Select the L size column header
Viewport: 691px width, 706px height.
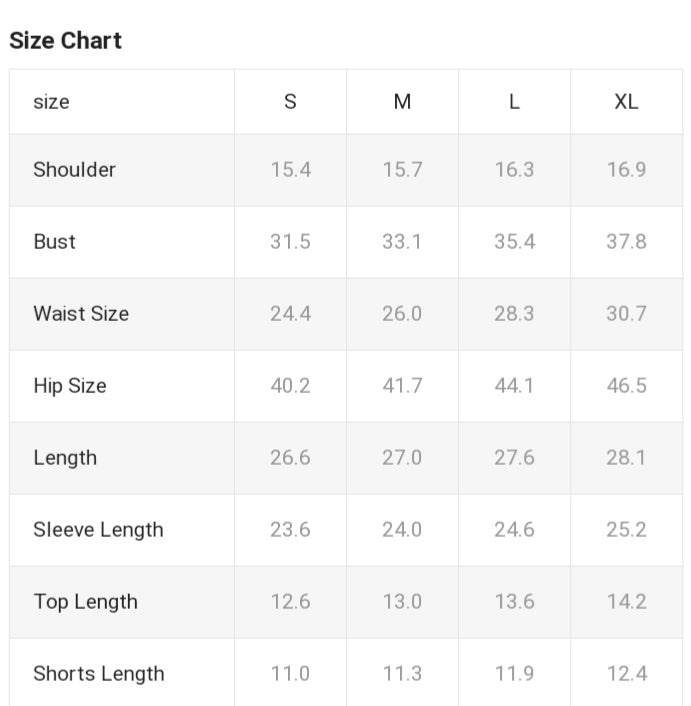pyautogui.click(x=514, y=102)
